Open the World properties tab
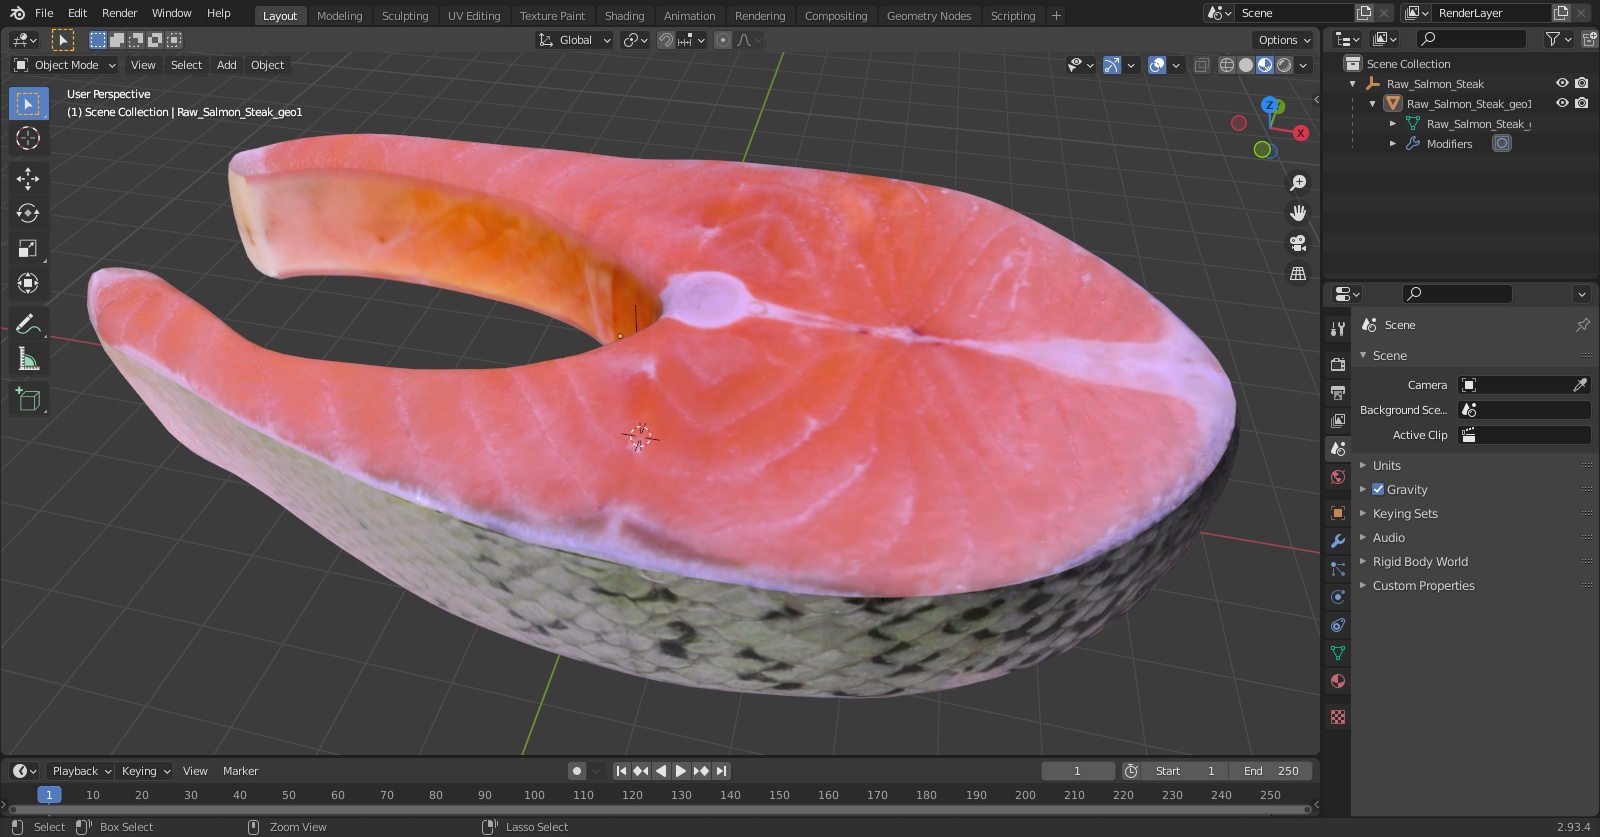The height and width of the screenshot is (837, 1600). point(1338,477)
